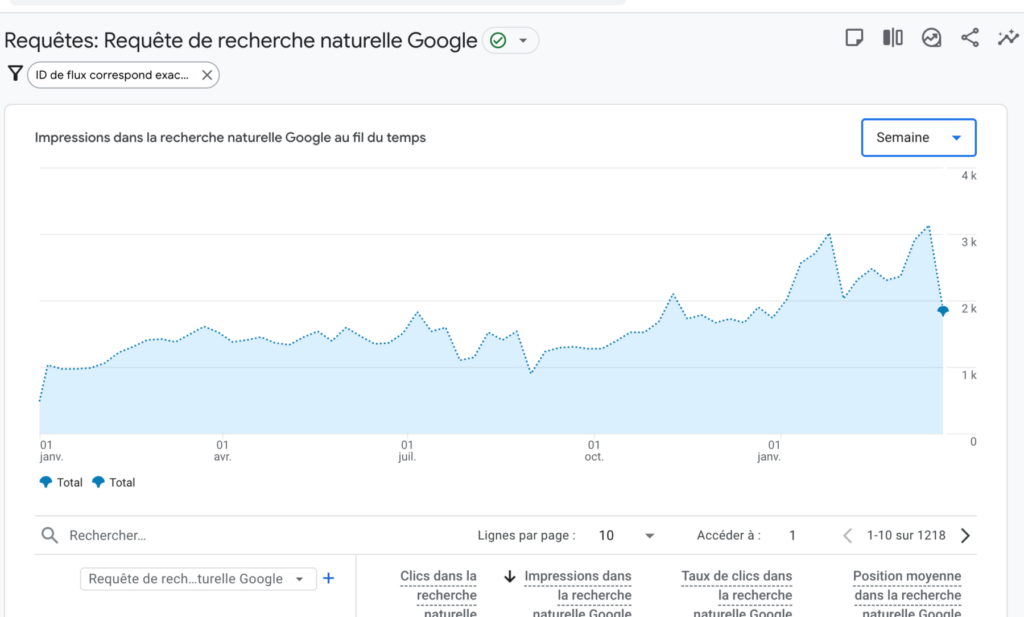The image size is (1024, 617).
Task: Click the share report icon
Action: coord(968,37)
